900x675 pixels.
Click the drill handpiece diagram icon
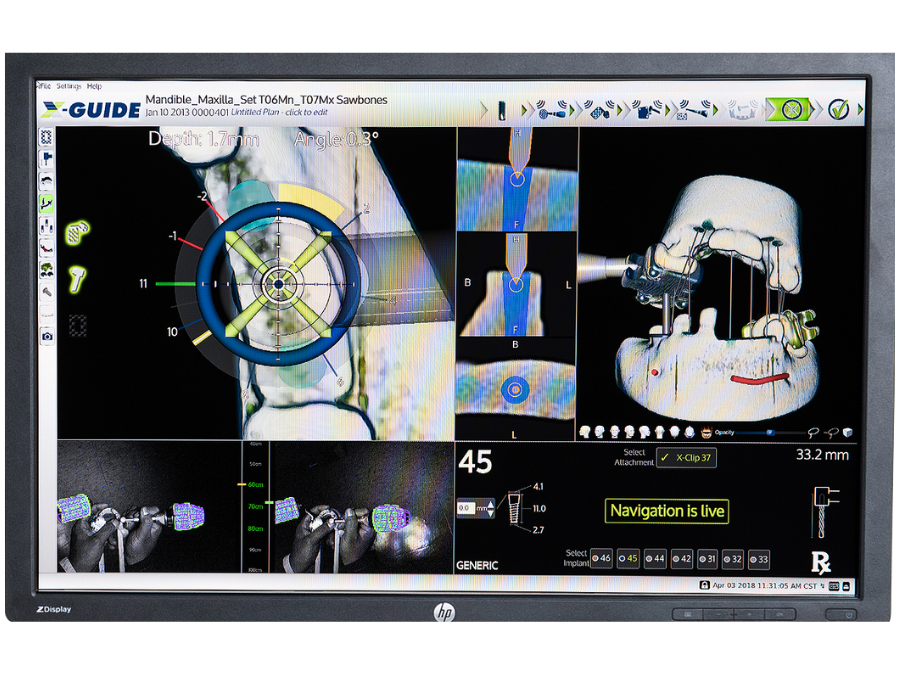click(x=825, y=512)
